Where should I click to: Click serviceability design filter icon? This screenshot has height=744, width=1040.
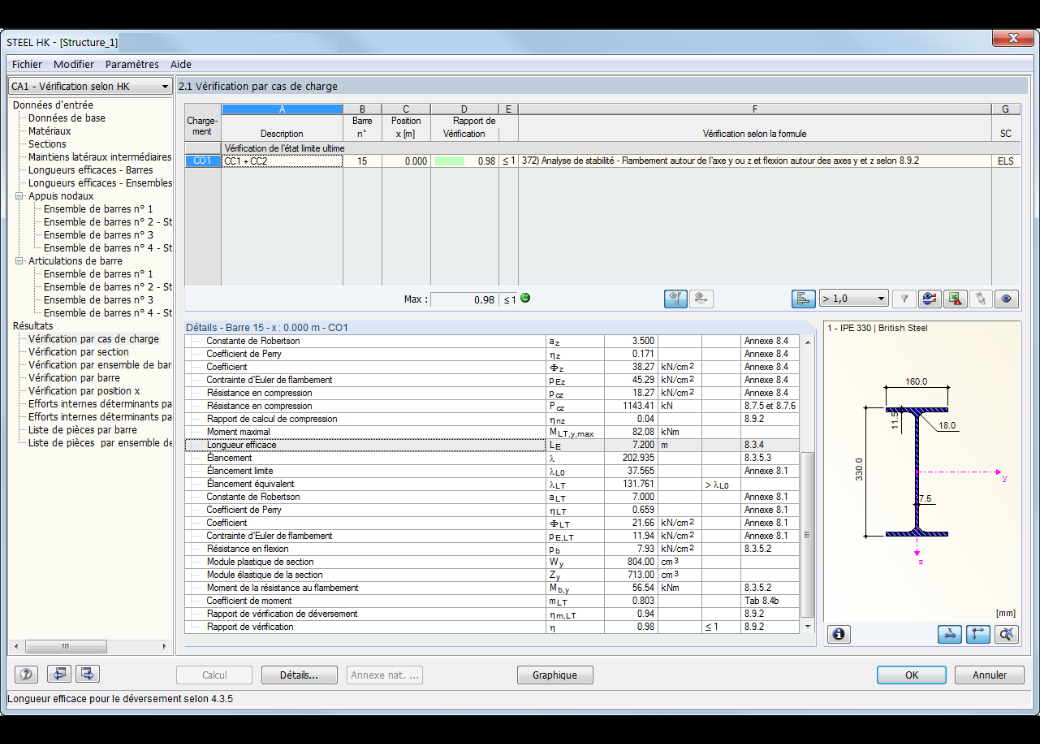pos(700,299)
